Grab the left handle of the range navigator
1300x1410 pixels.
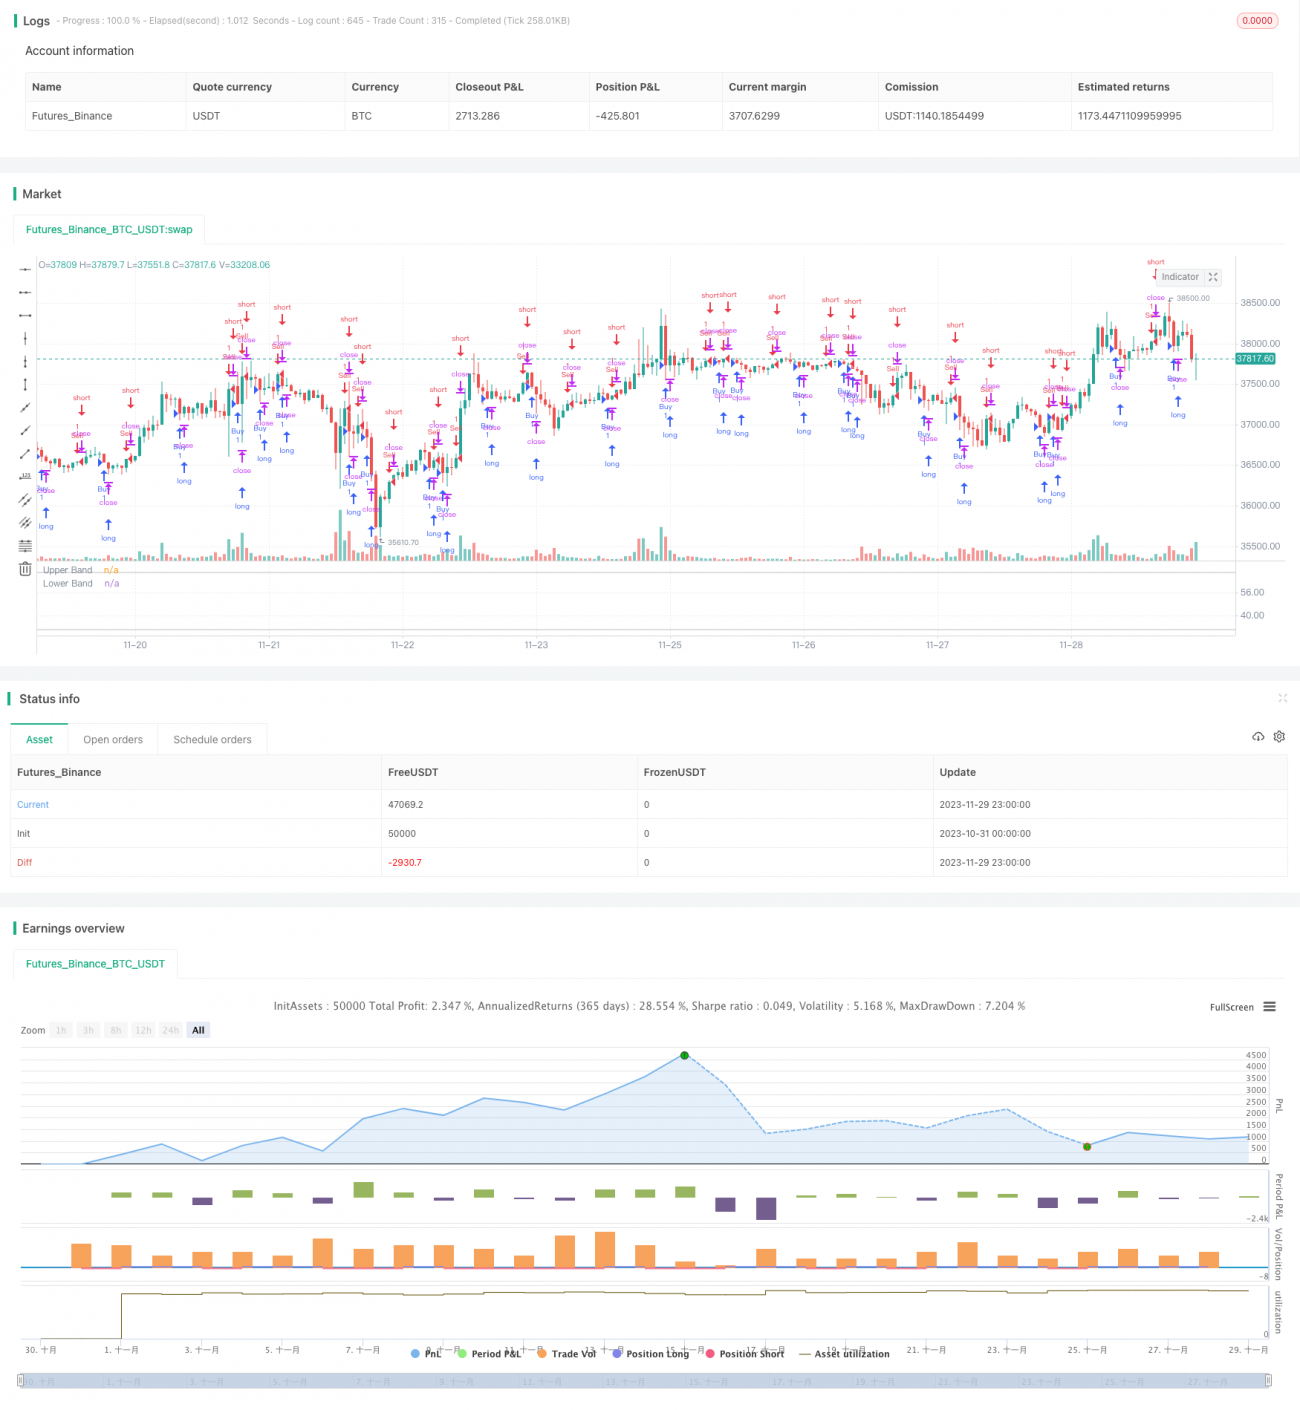(x=21, y=1381)
